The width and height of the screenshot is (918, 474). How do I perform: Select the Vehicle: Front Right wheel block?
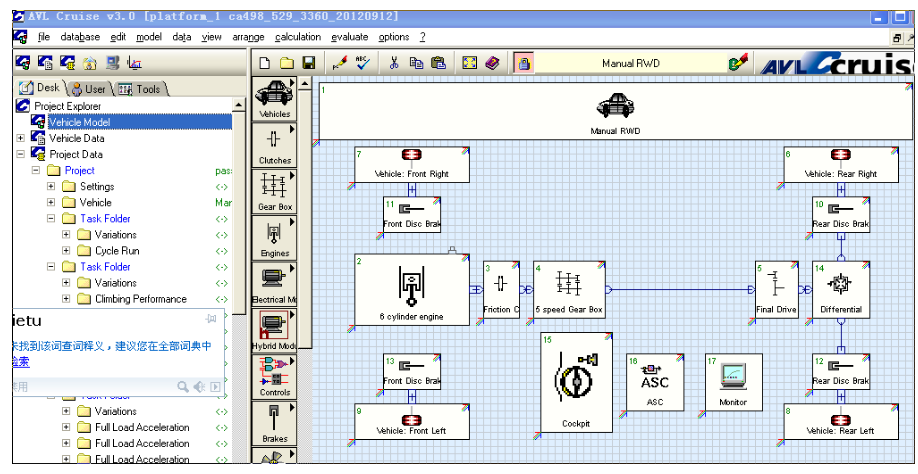coord(412,164)
